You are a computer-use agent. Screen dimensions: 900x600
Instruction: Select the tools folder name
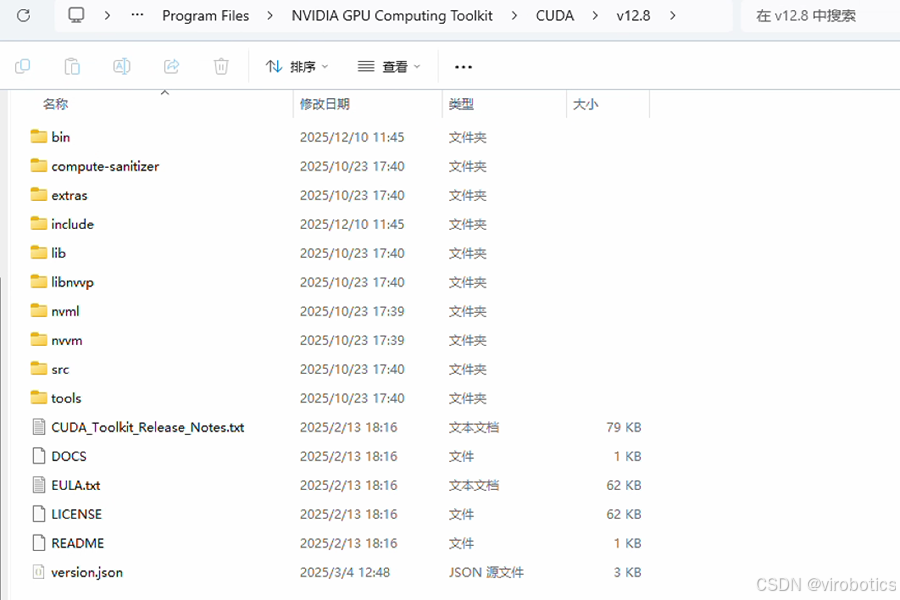(66, 398)
